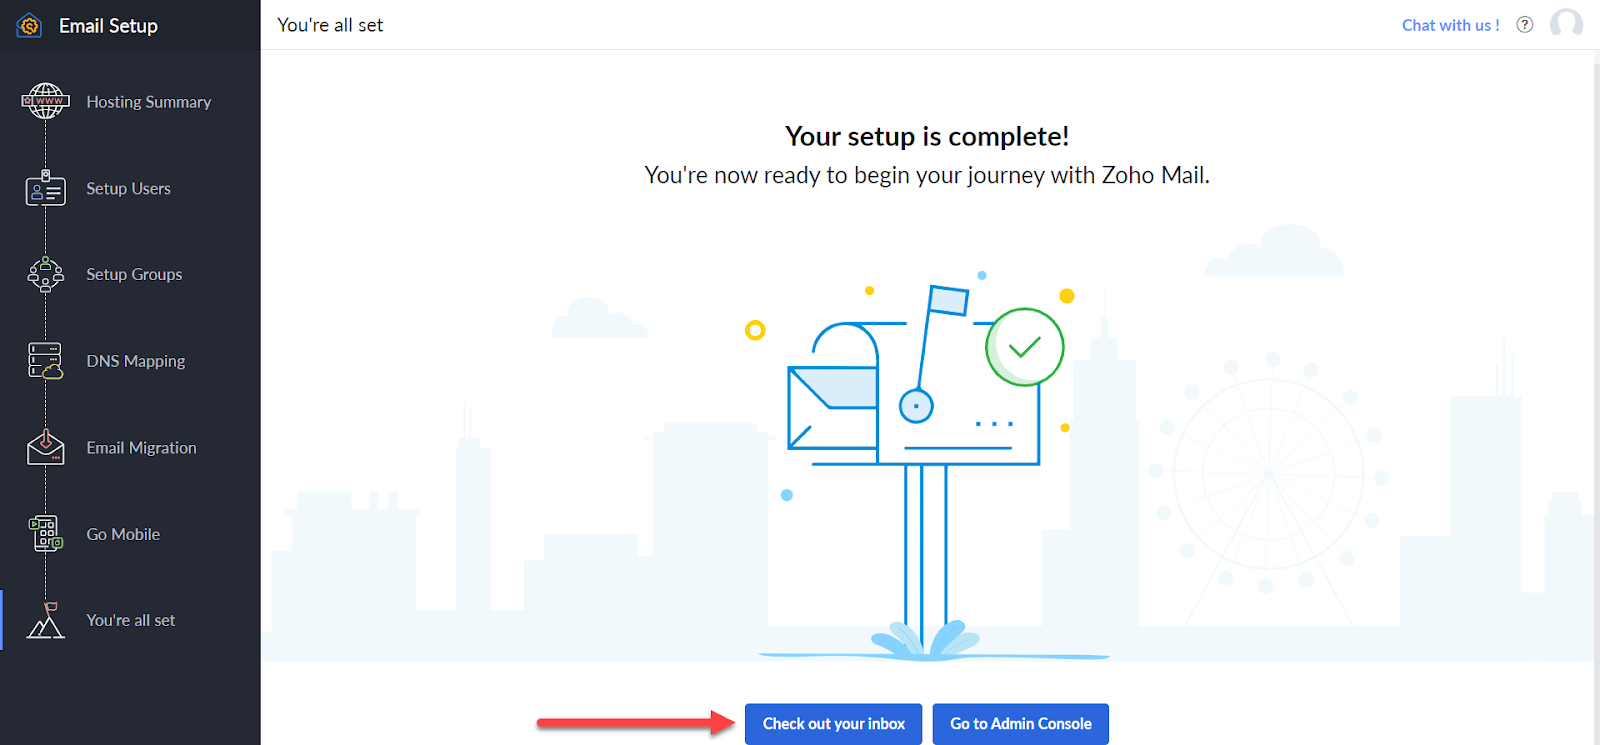Open the help question mark icon
Screen dimensions: 1600x745
(1524, 25)
